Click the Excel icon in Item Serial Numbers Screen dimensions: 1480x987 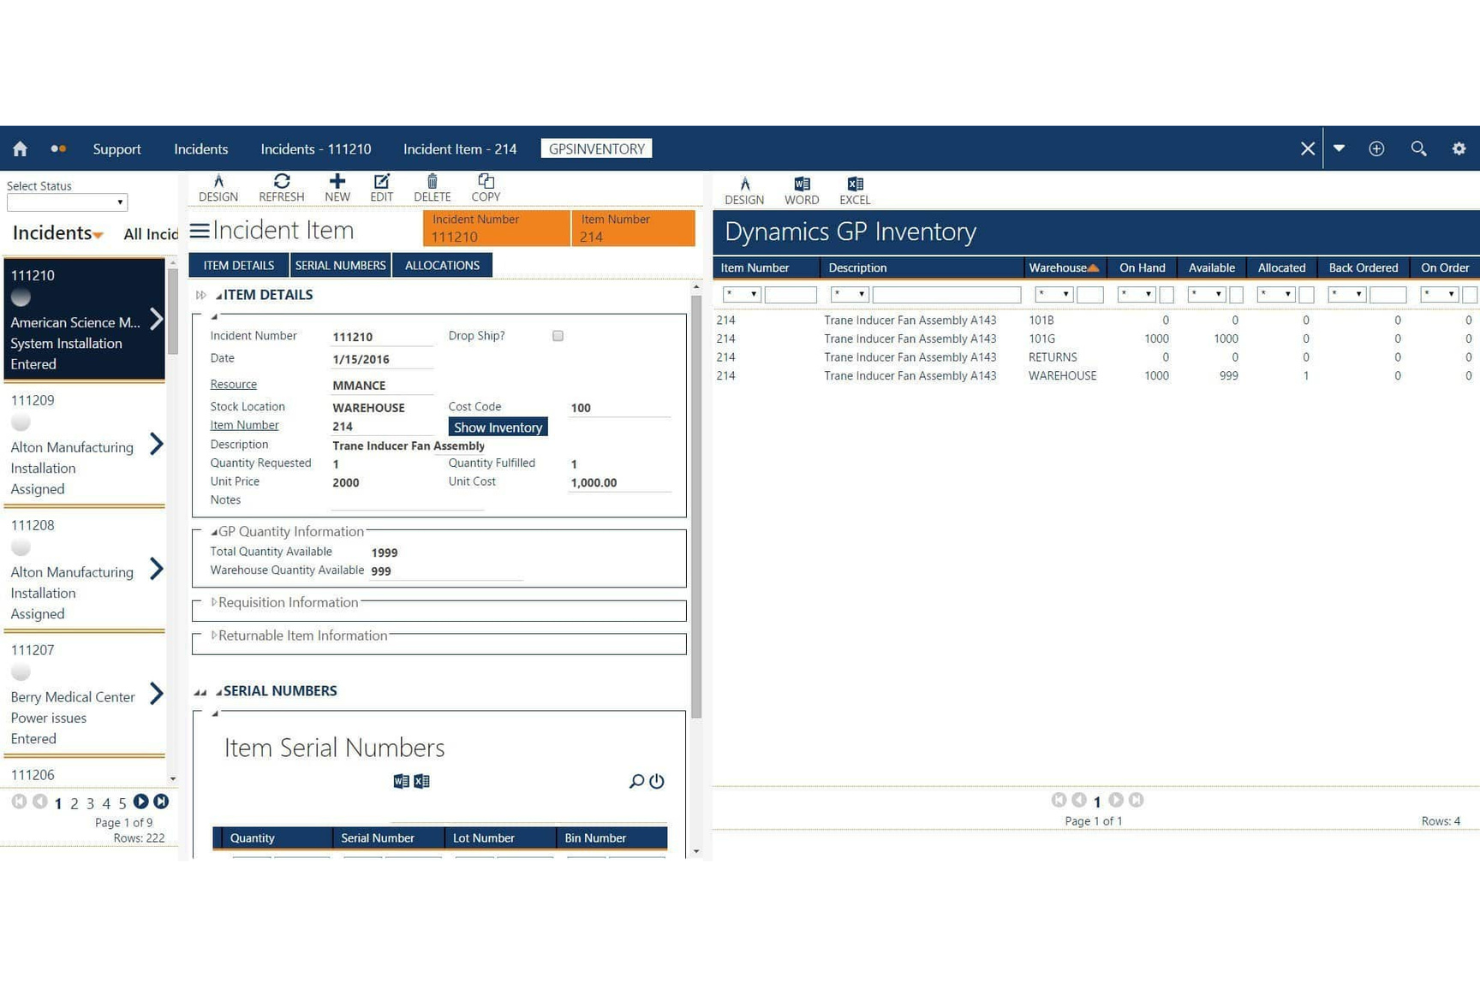coord(422,781)
